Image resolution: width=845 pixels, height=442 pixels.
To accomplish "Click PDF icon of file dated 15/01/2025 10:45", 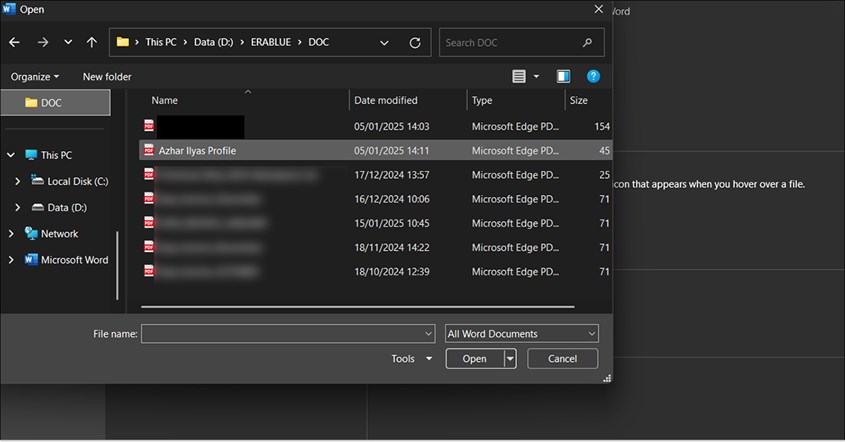I will (149, 223).
